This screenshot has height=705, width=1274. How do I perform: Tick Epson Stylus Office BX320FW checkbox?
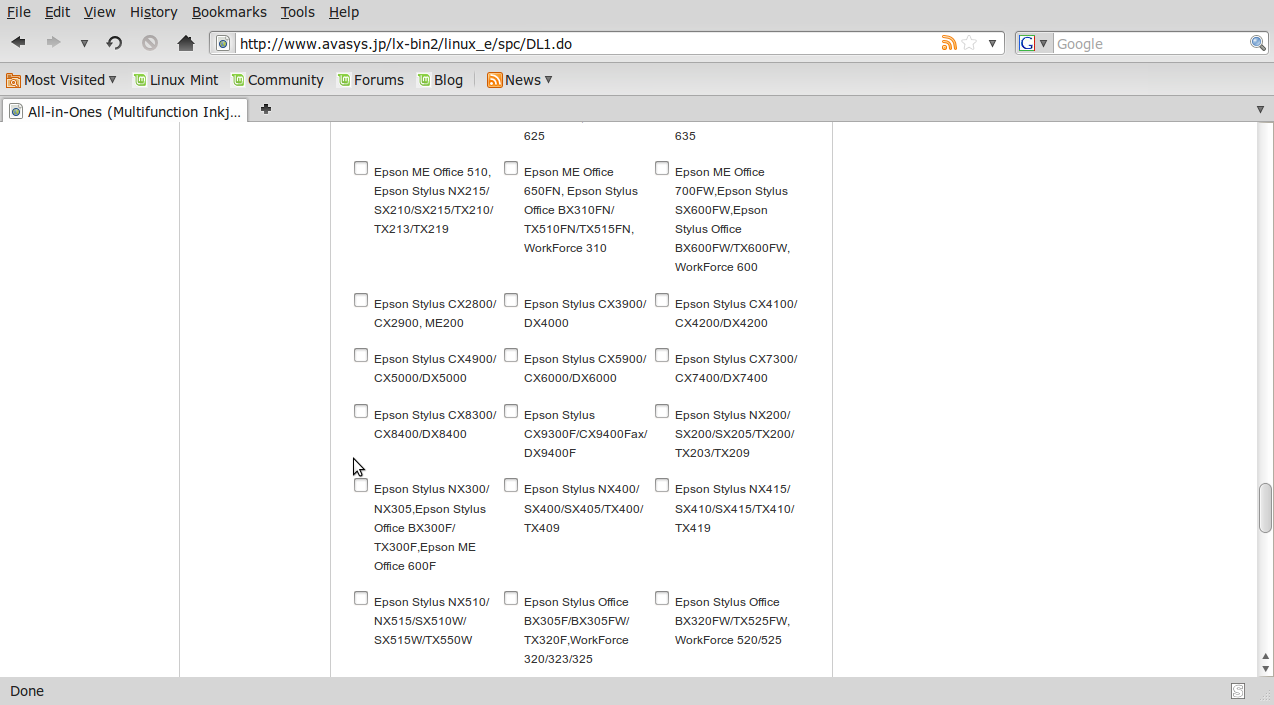(662, 598)
